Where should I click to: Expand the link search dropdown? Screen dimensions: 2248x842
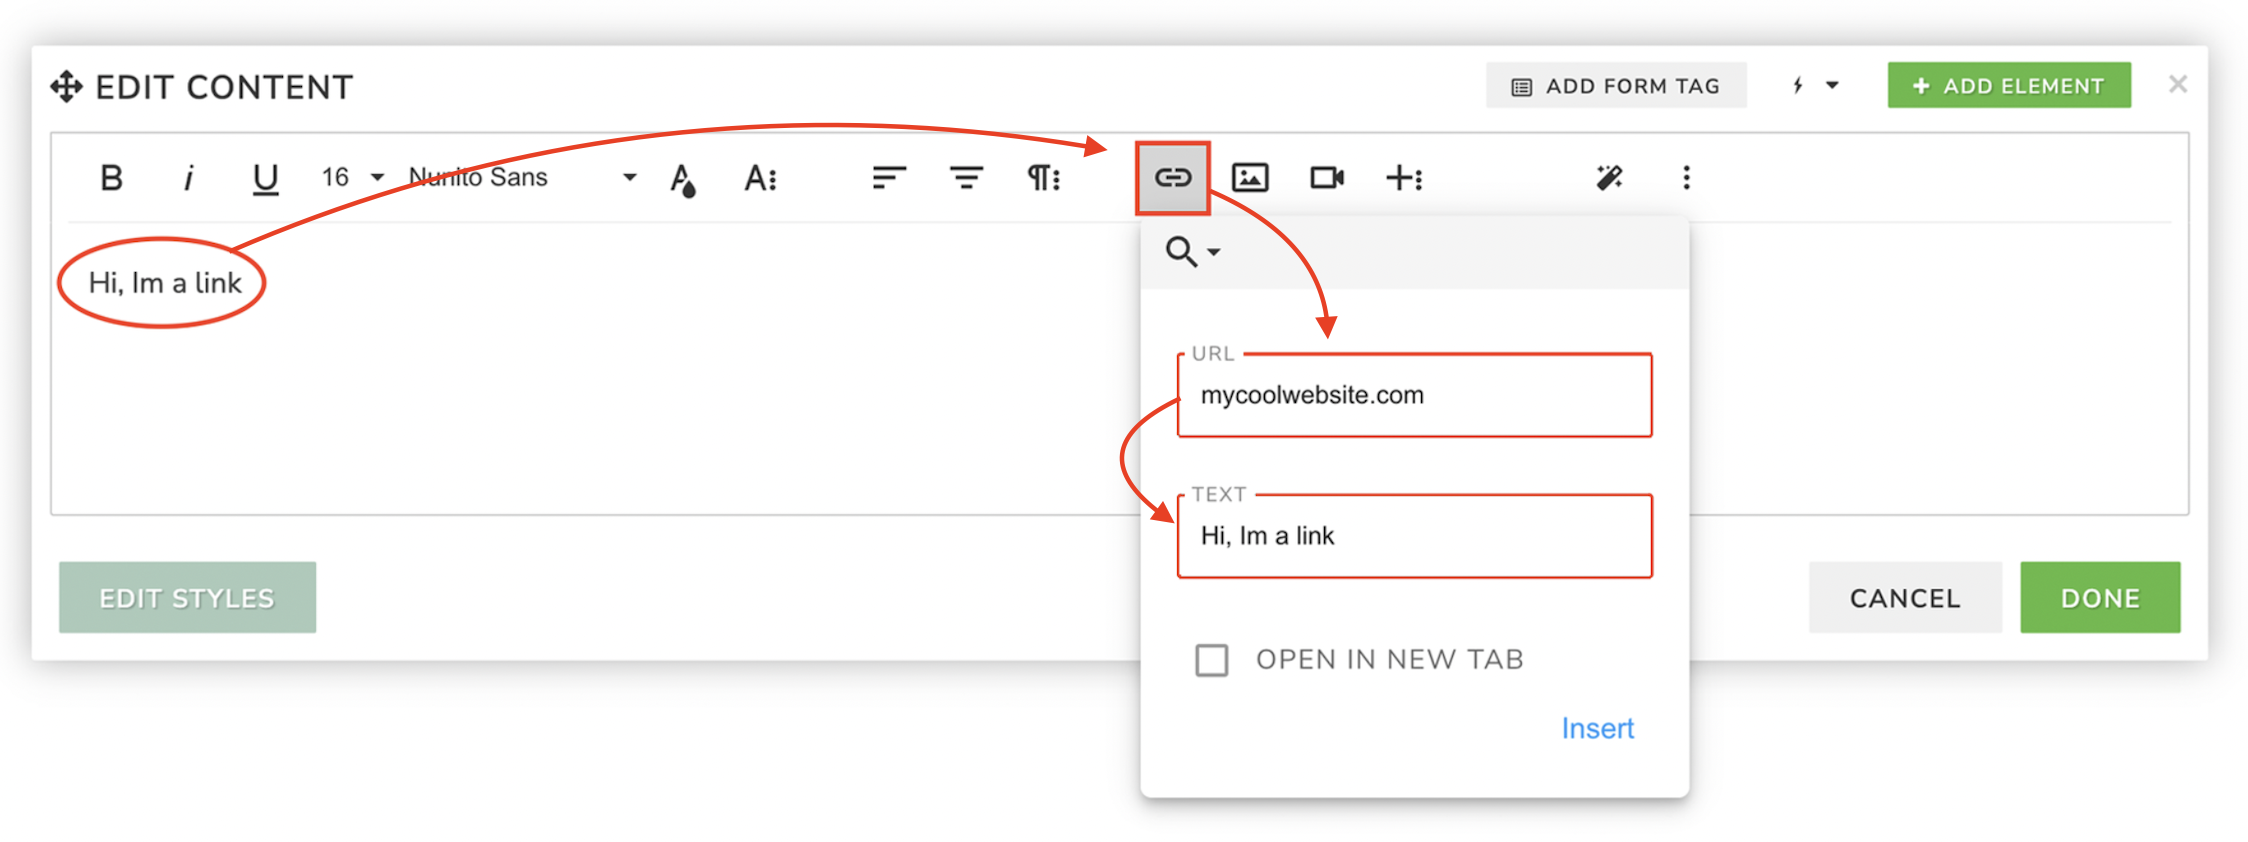pos(1193,252)
